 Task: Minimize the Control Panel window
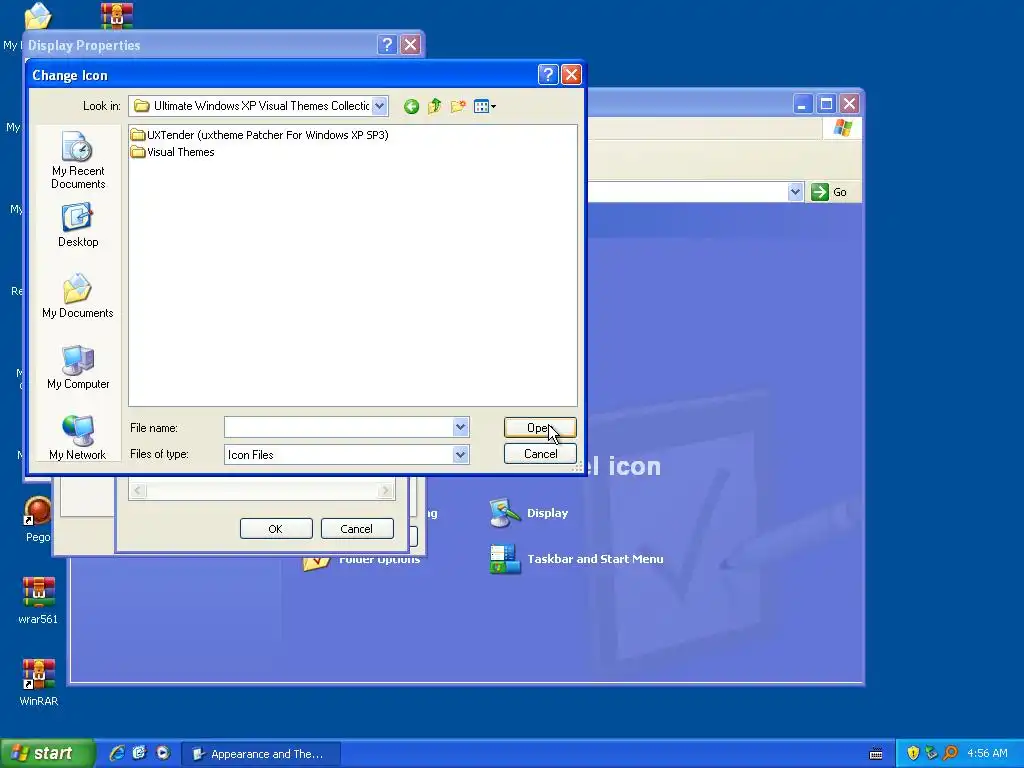[803, 103]
